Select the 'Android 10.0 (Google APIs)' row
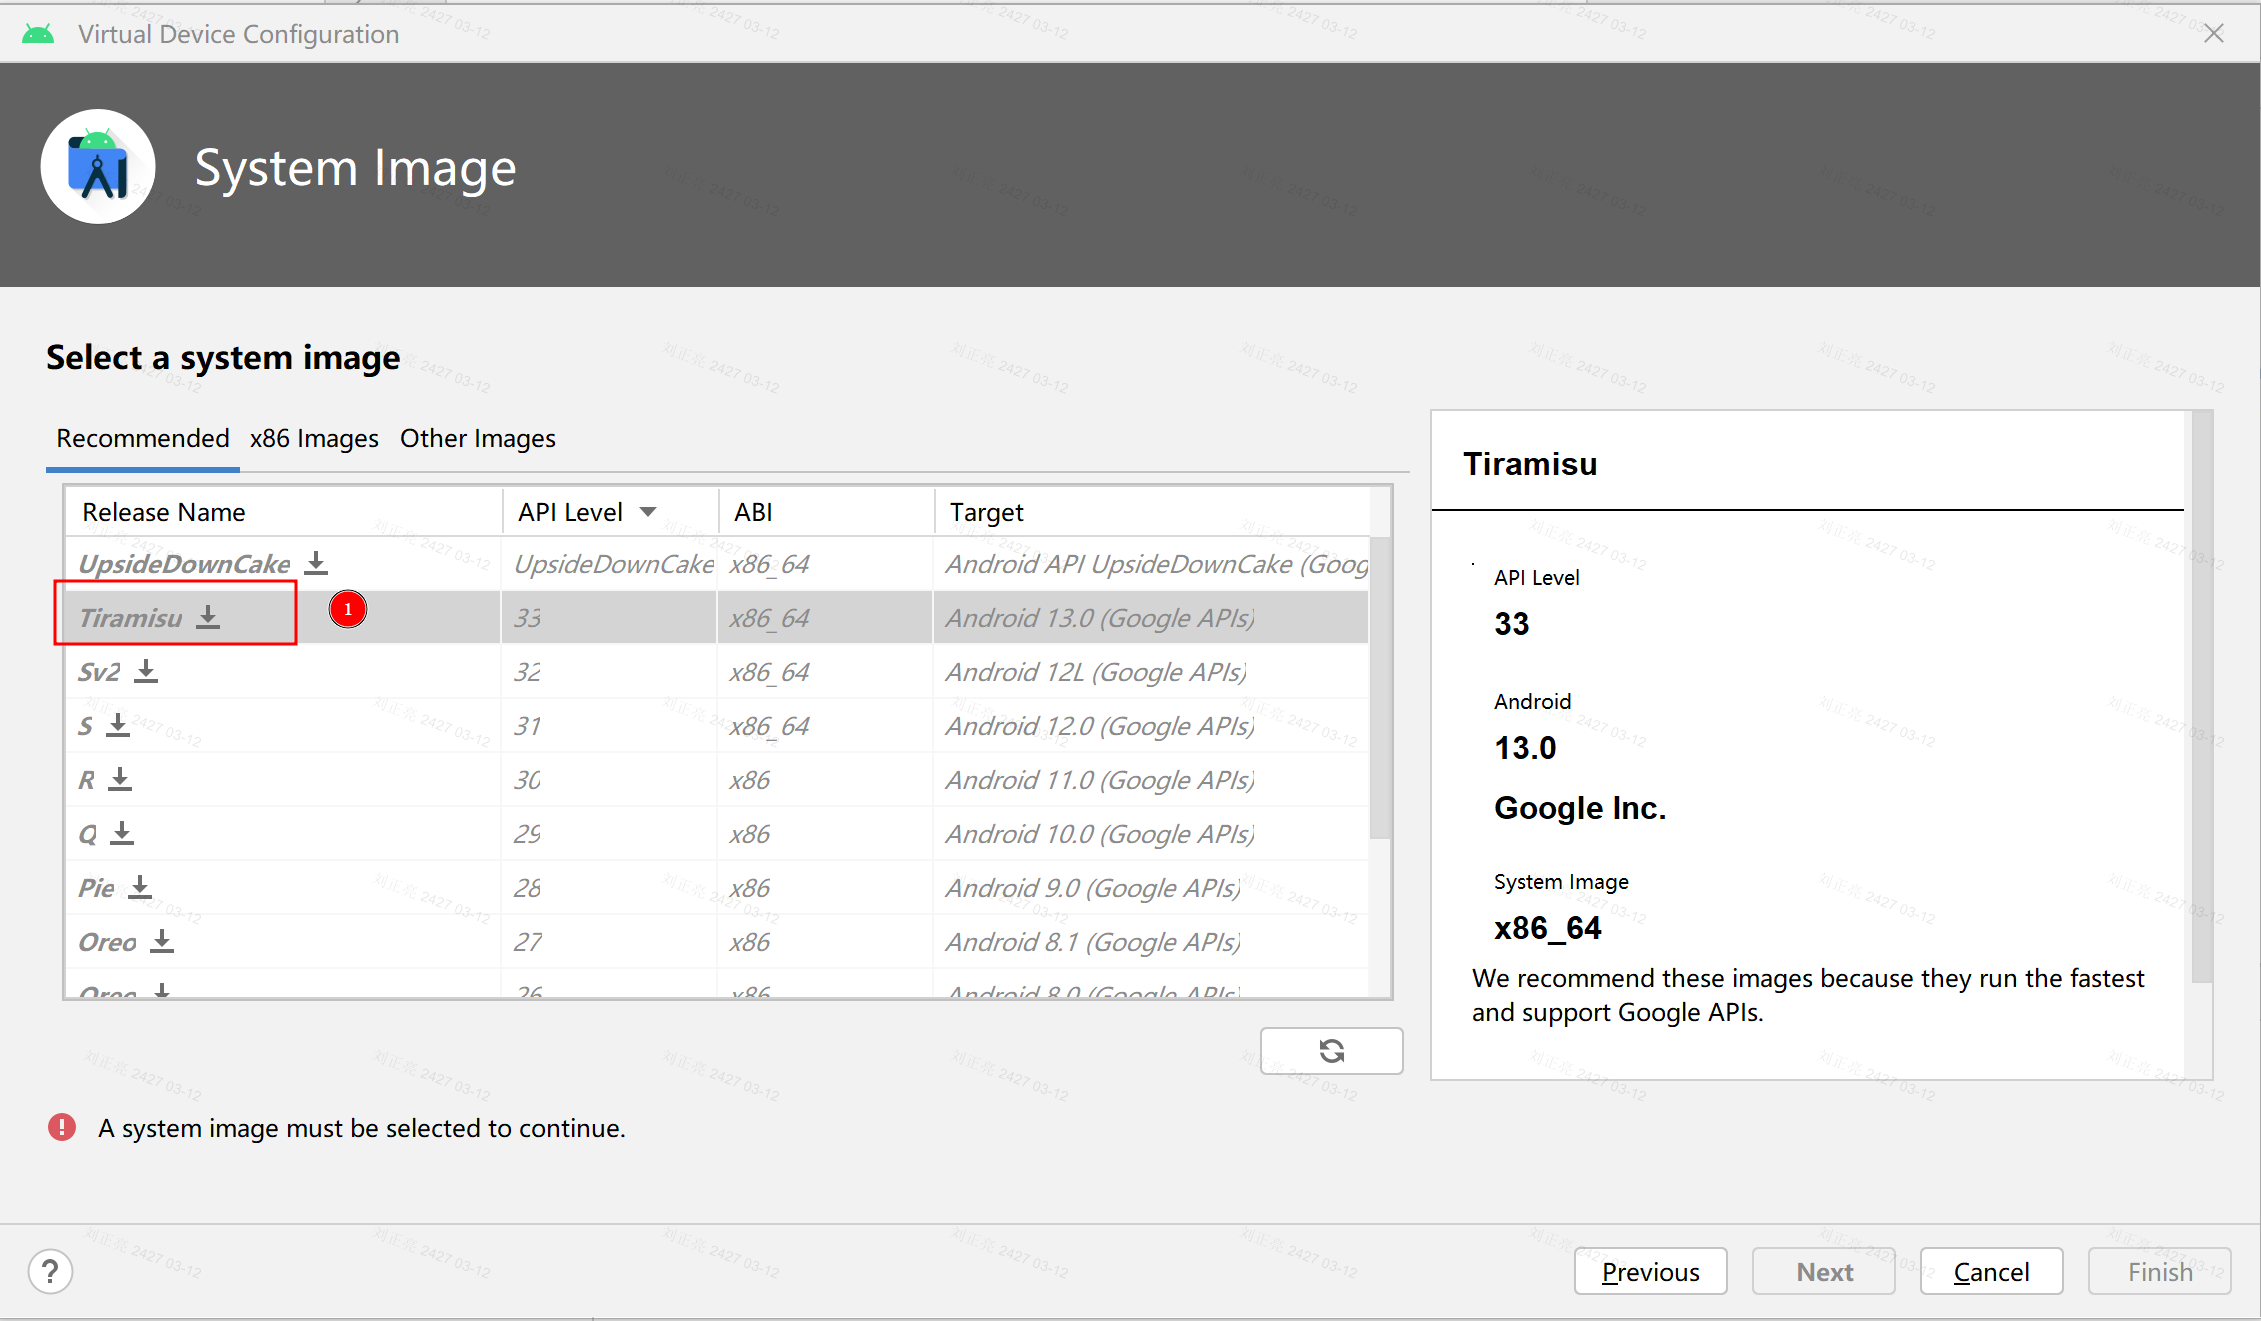This screenshot has width=2261, height=1321. pyautogui.click(x=717, y=833)
